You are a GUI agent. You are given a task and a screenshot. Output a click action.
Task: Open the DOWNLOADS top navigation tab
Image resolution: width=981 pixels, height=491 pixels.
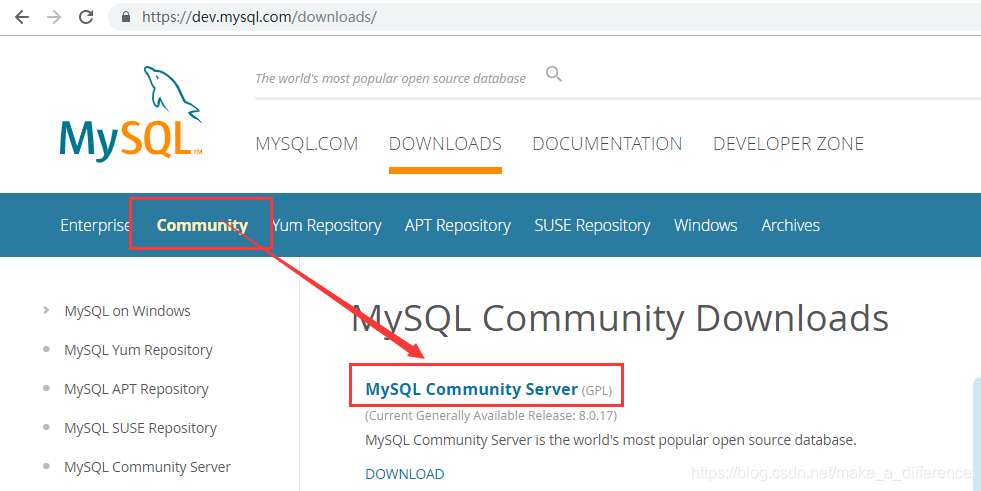point(445,144)
